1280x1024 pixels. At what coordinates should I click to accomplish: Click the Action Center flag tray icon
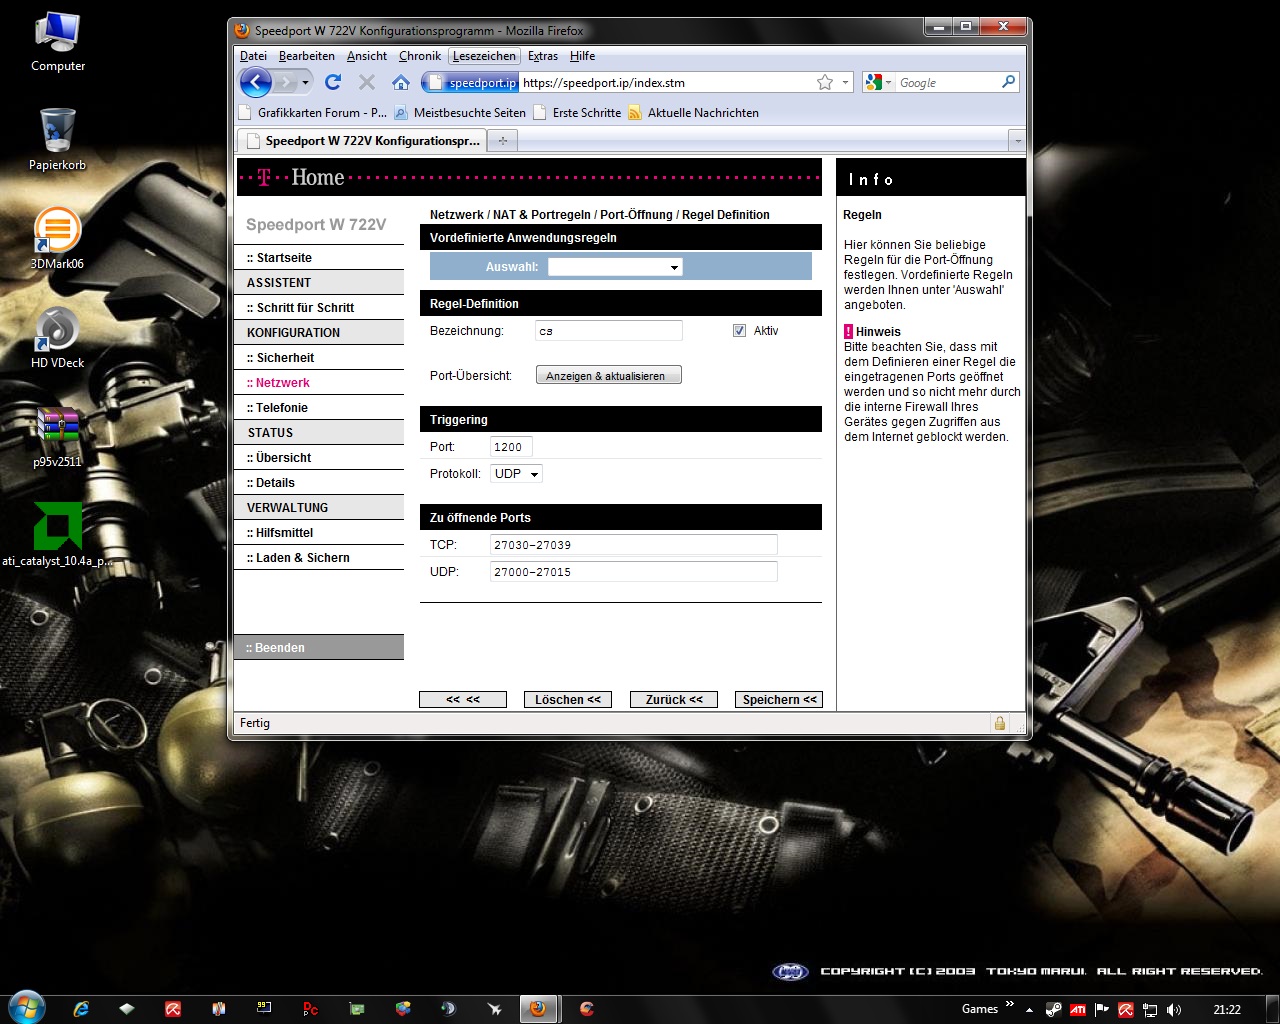pyautogui.click(x=1101, y=1009)
